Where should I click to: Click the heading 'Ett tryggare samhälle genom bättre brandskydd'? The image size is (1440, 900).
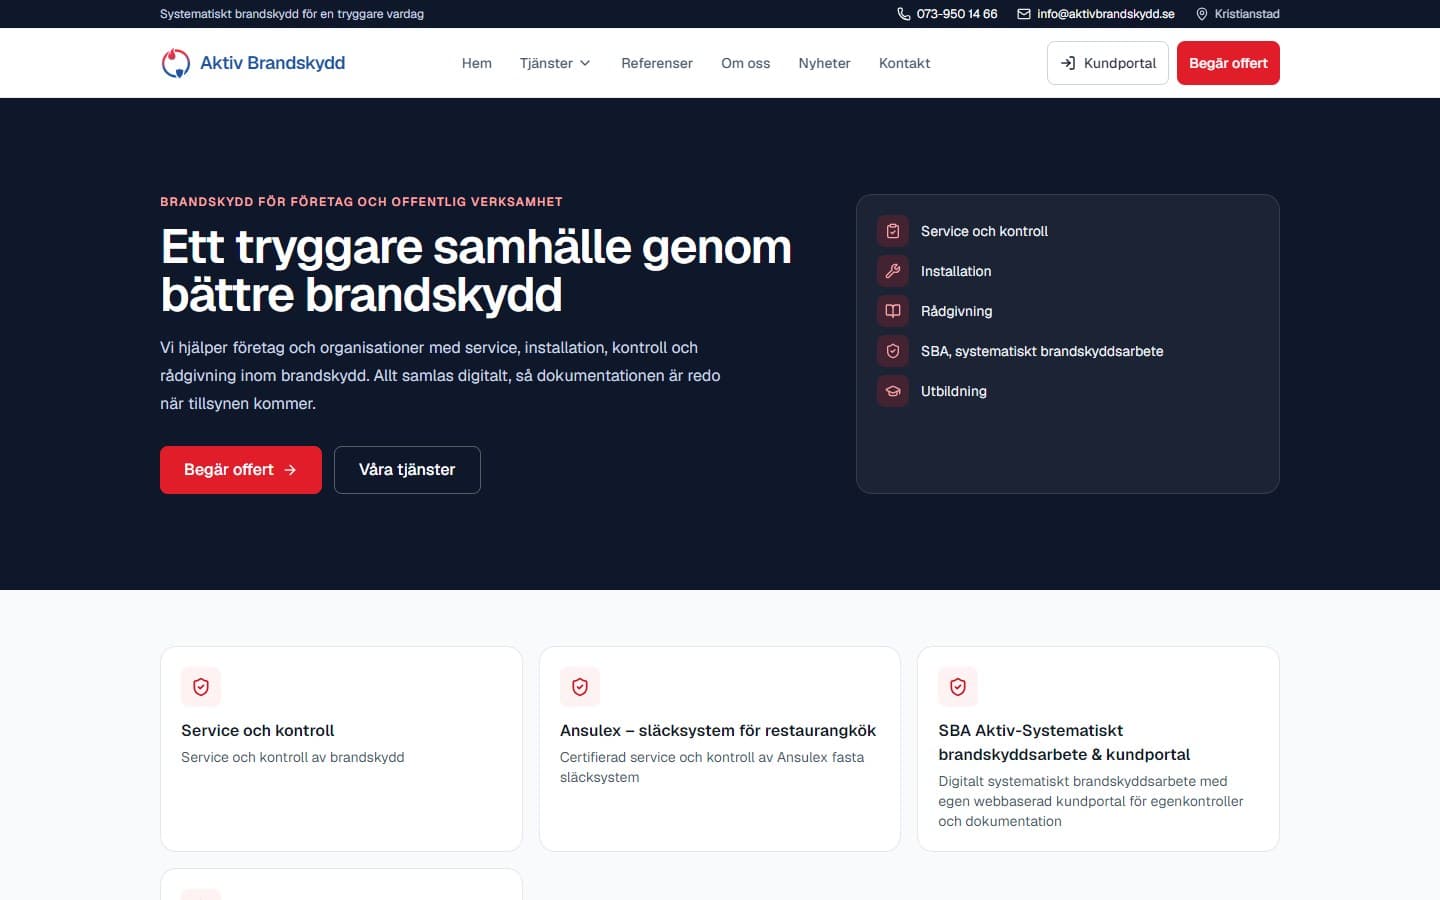(476, 271)
